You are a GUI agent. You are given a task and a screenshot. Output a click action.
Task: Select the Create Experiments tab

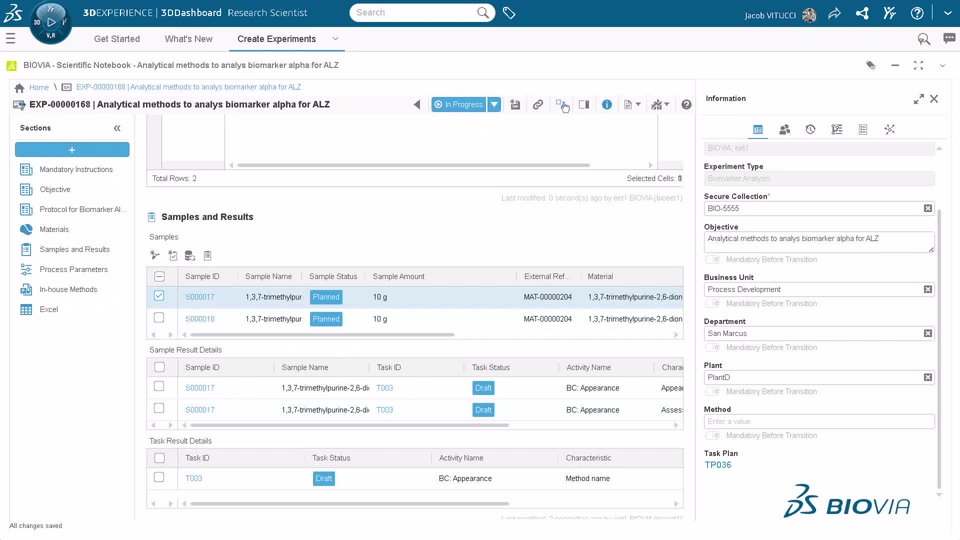click(x=277, y=39)
